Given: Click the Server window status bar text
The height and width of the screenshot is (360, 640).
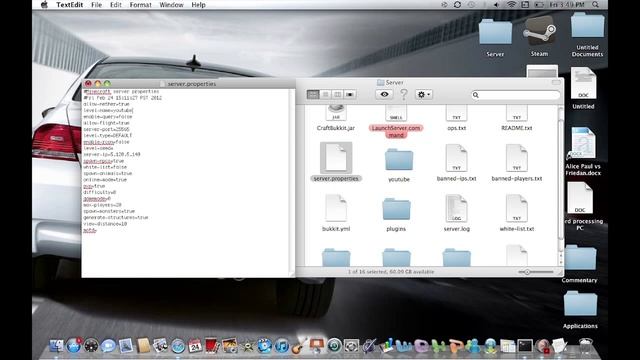Looking at the screenshot, I should [x=391, y=272].
